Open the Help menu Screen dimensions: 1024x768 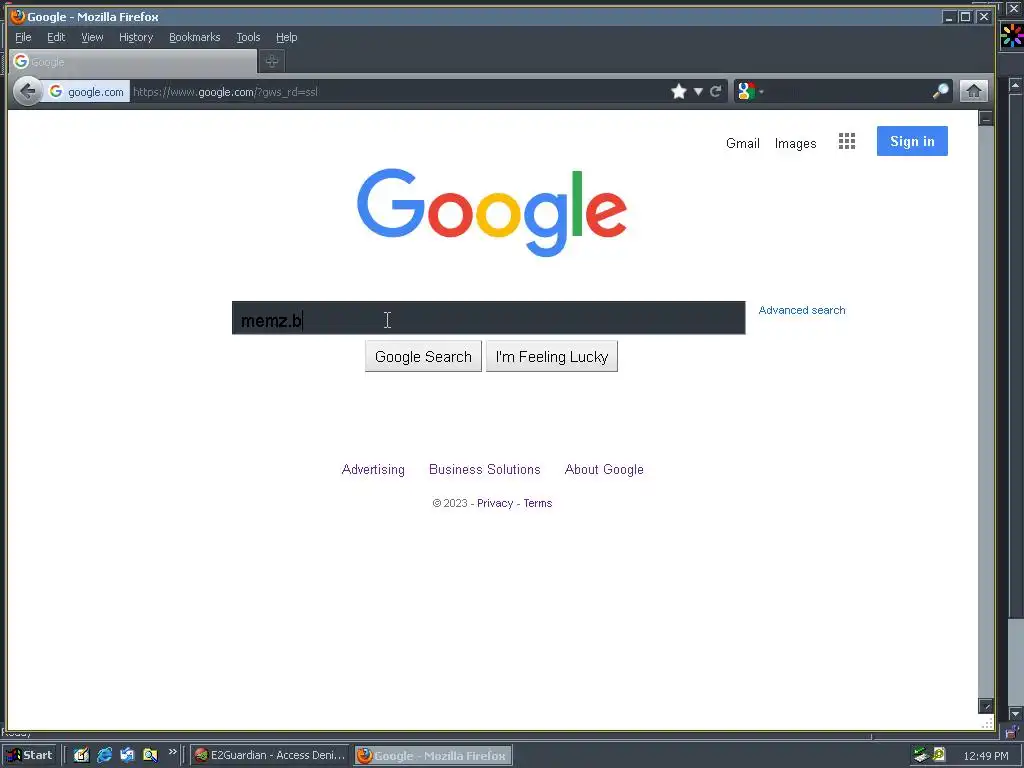(286, 37)
